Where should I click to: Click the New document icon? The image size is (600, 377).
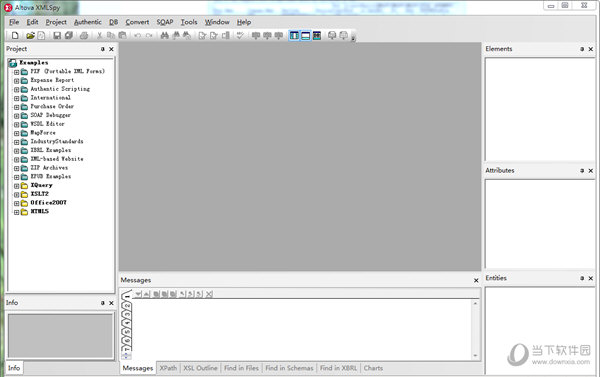(15, 36)
